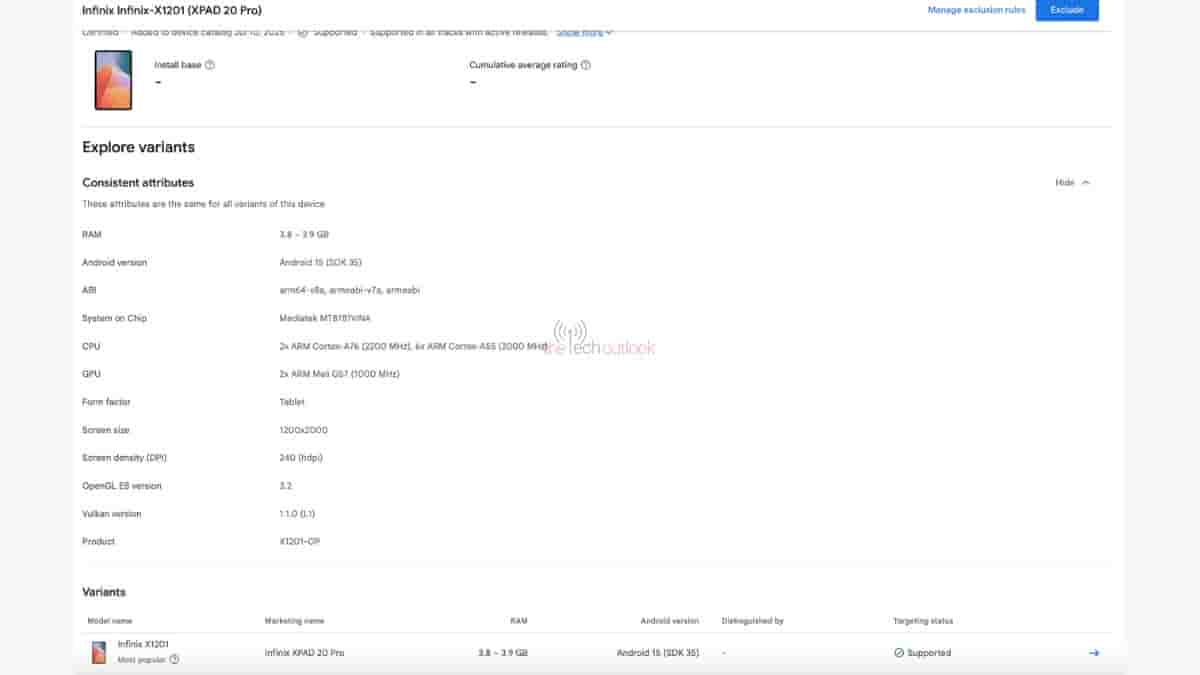Open Manage exclusion rules link

click(976, 10)
